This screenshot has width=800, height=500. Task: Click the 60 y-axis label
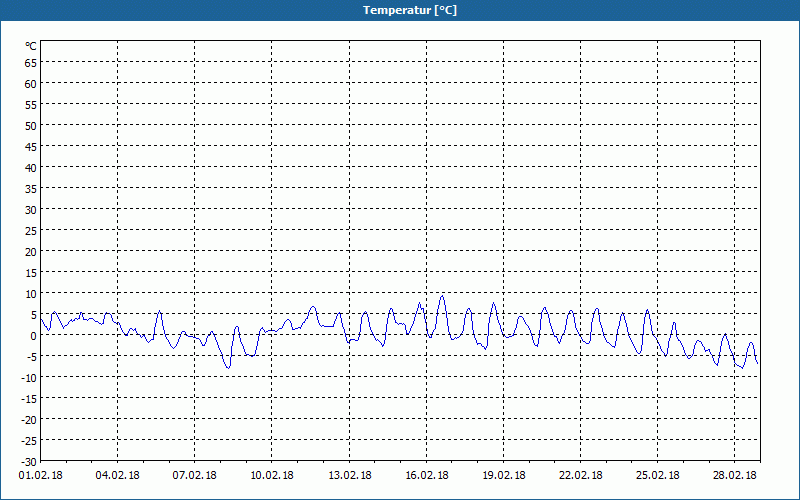pyautogui.click(x=31, y=84)
